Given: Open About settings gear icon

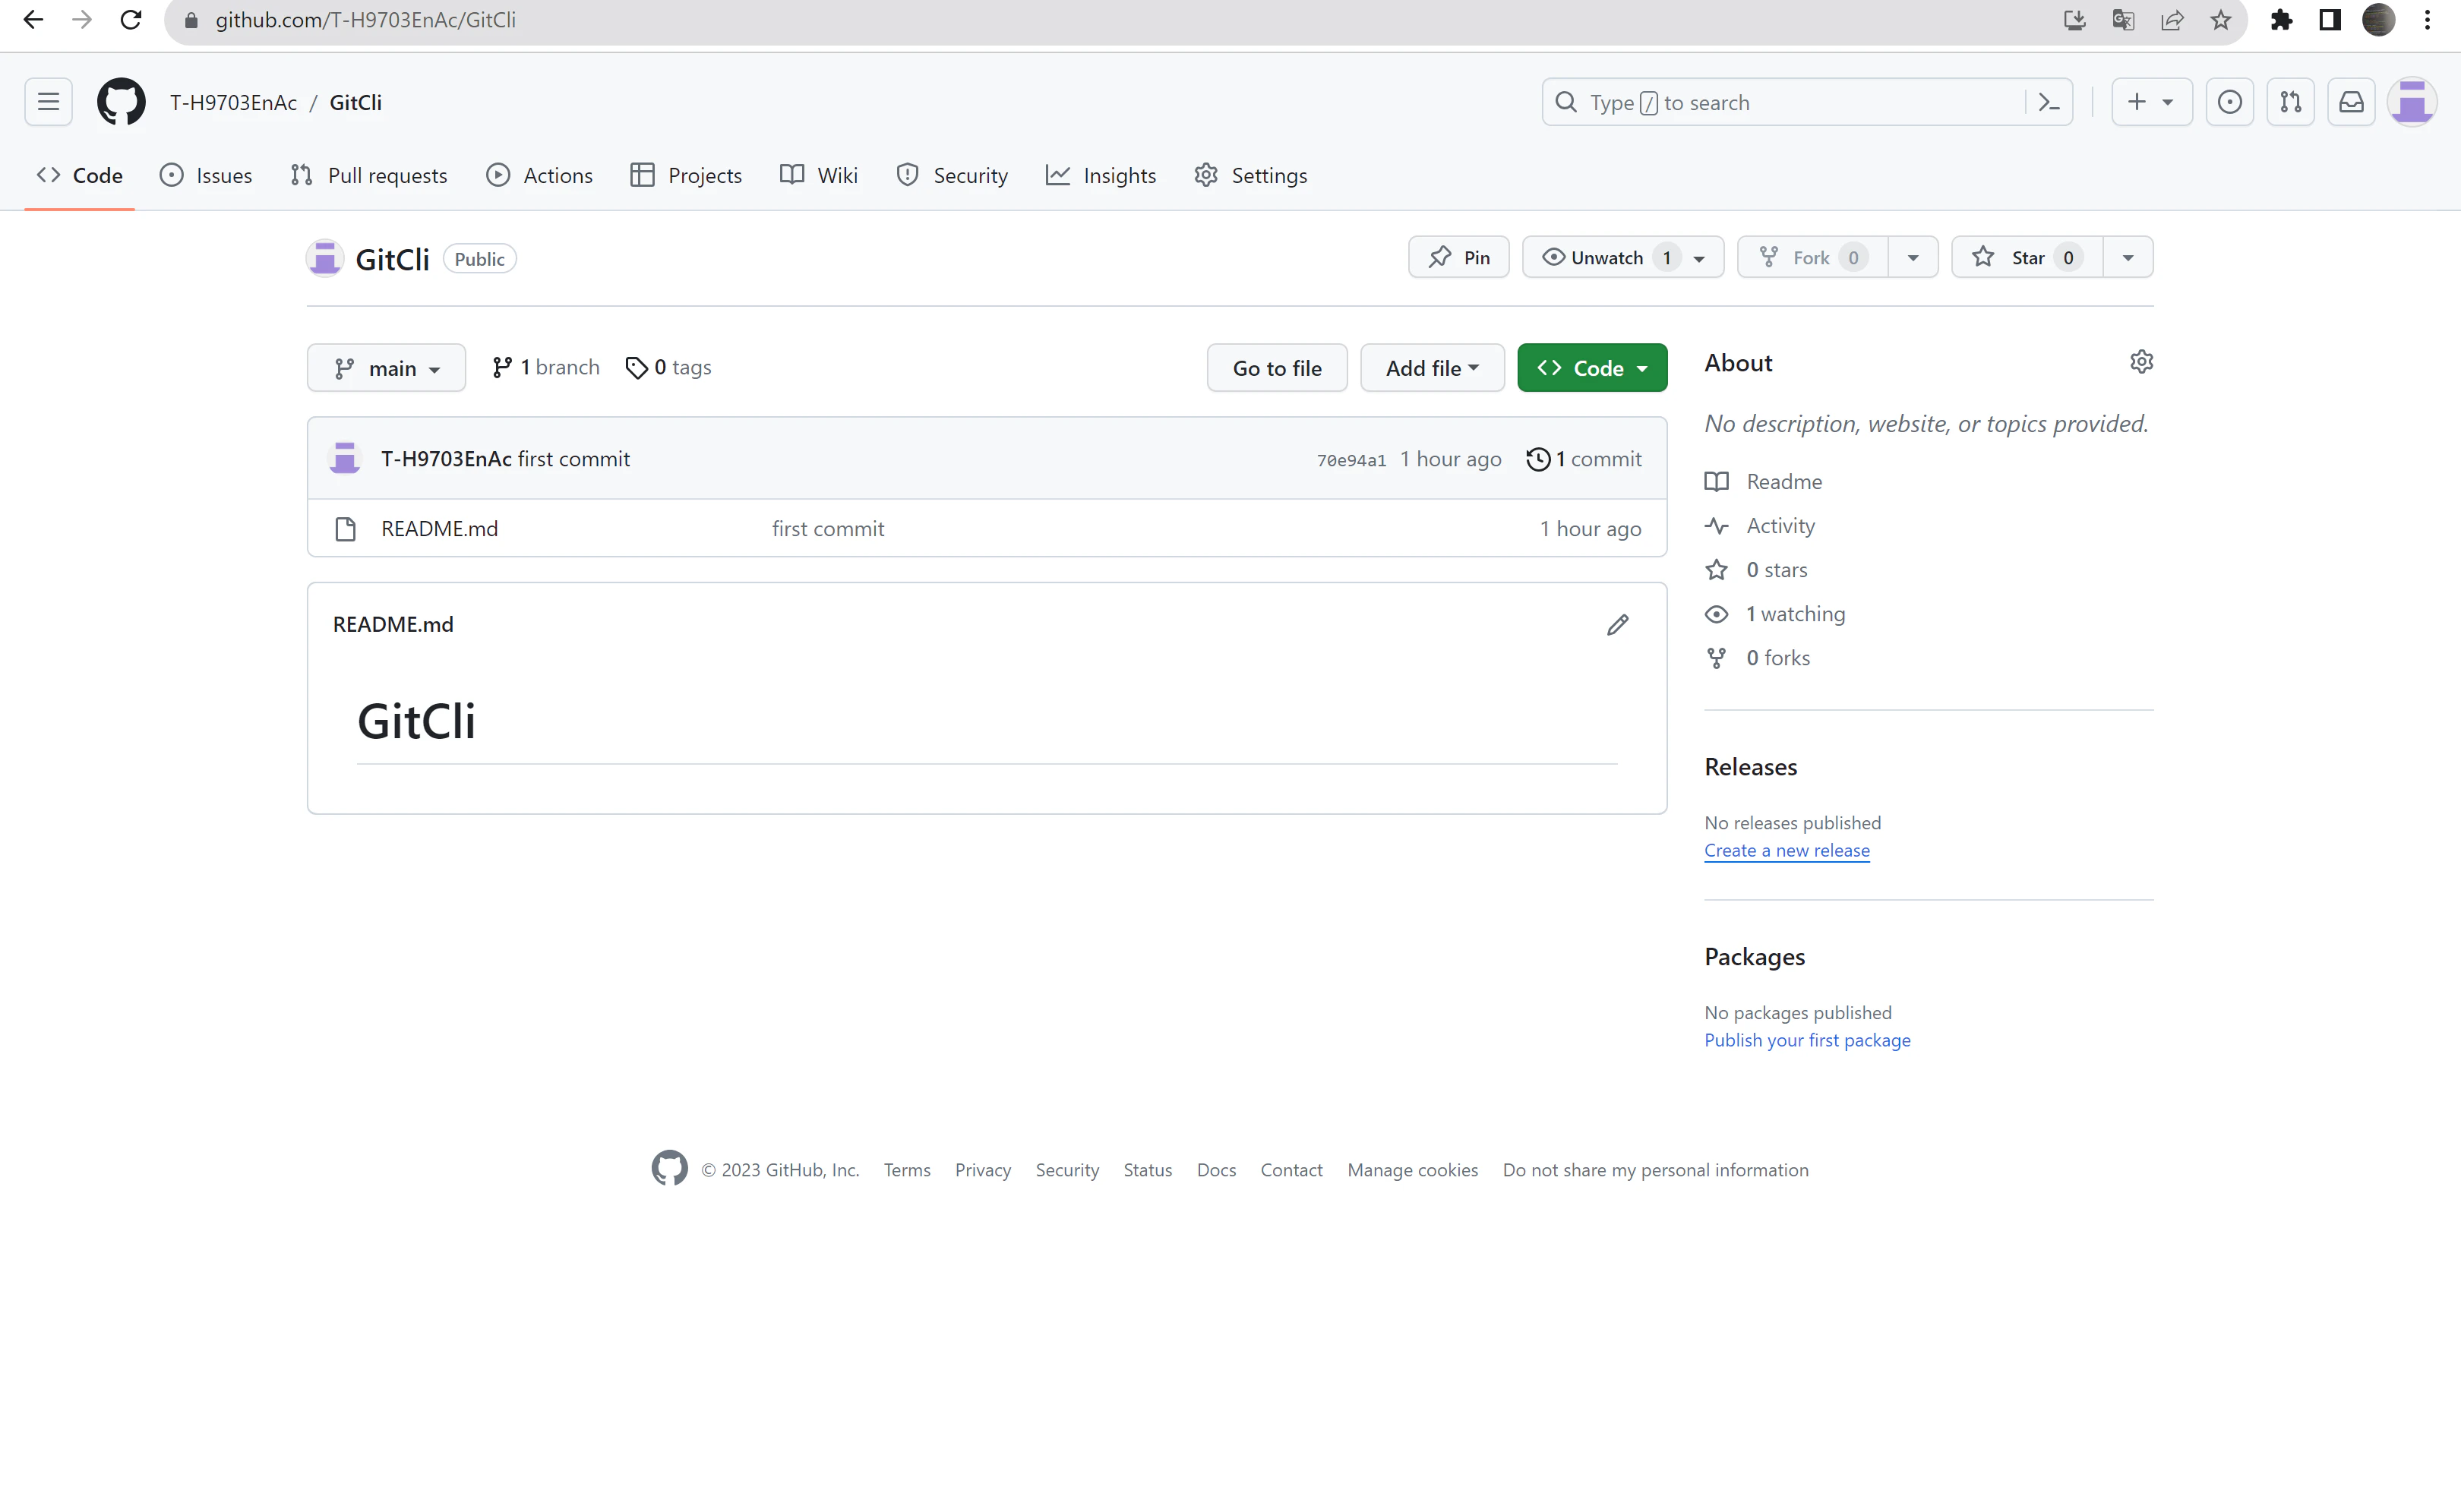Looking at the screenshot, I should pyautogui.click(x=2141, y=362).
